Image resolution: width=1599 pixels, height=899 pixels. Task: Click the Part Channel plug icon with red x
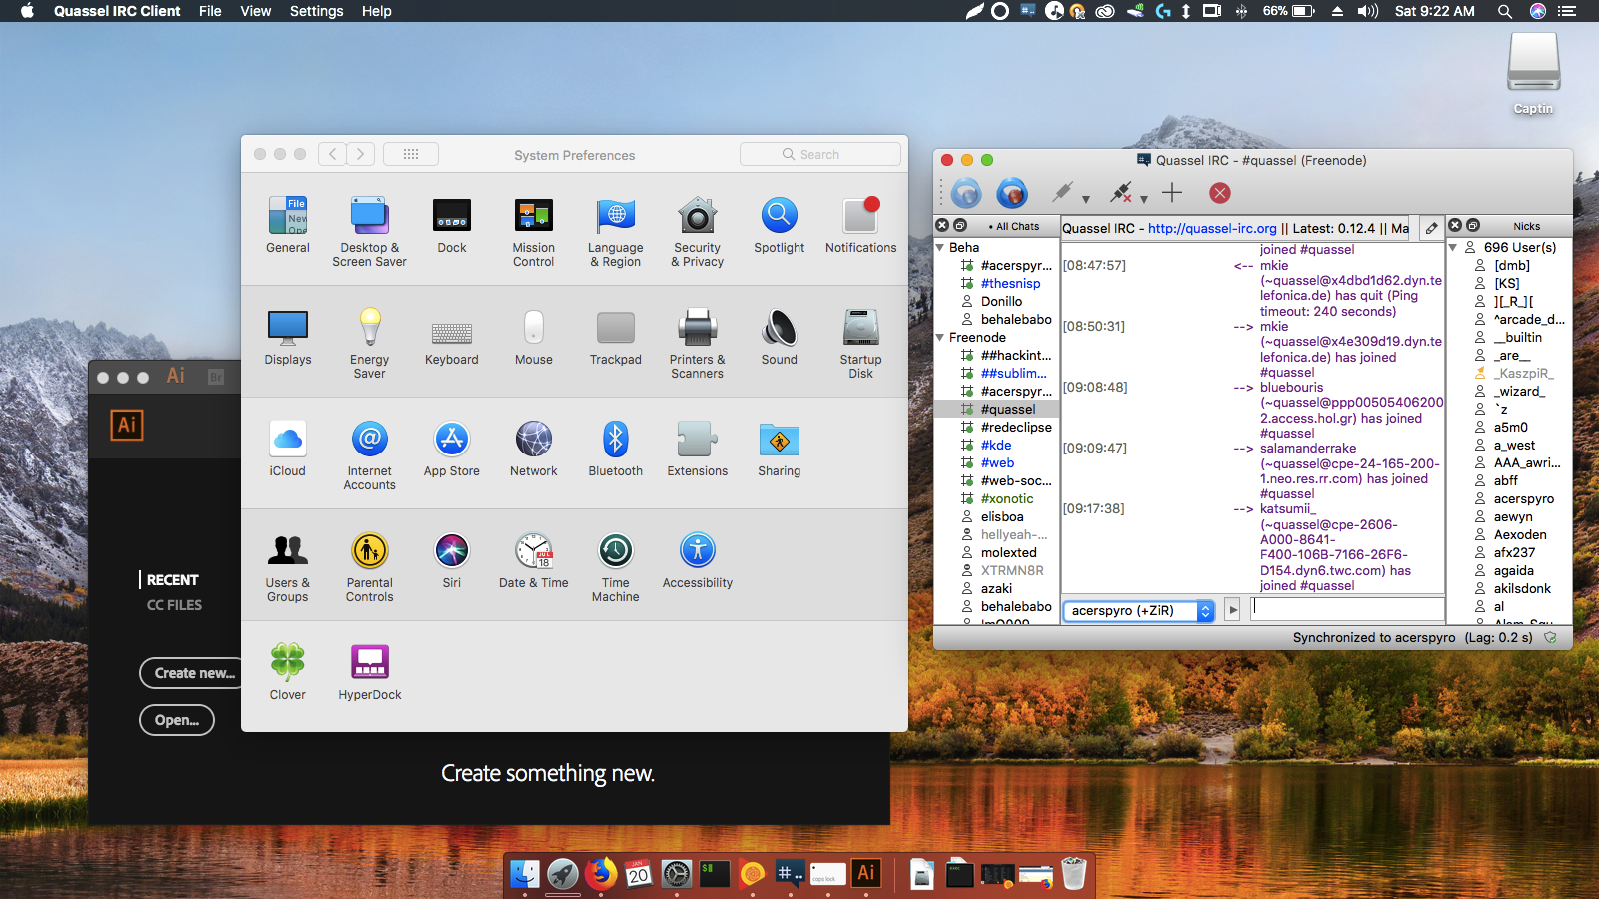pos(1121,191)
